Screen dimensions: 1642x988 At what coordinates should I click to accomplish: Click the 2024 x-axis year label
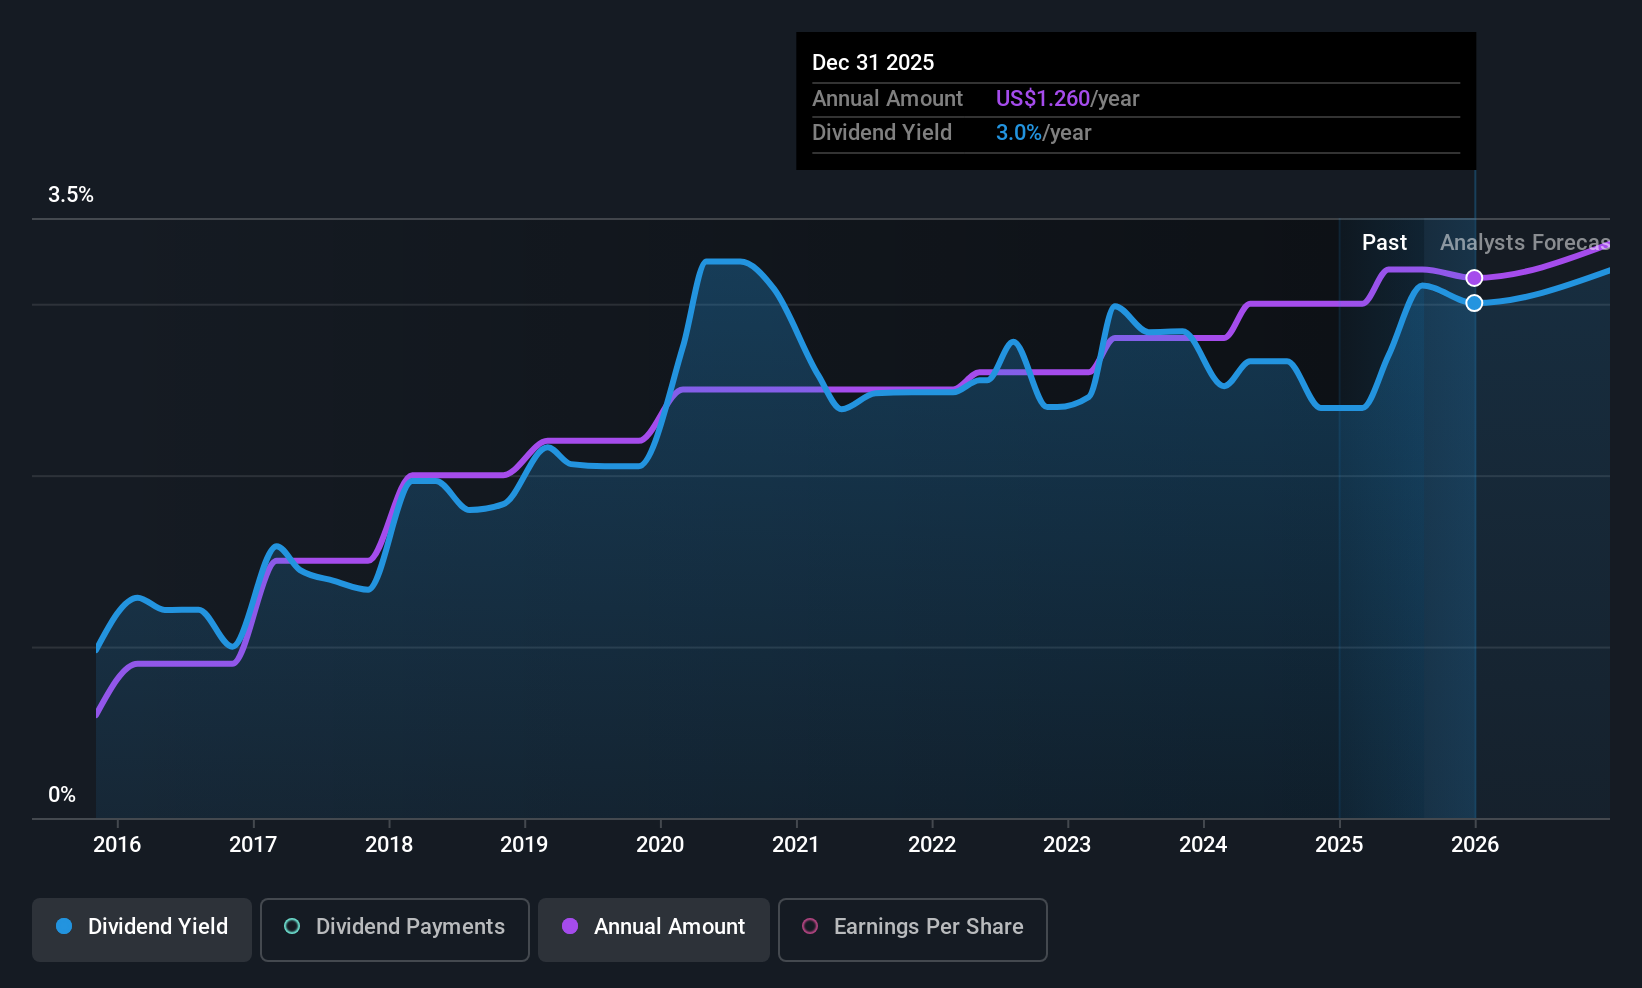(1203, 844)
